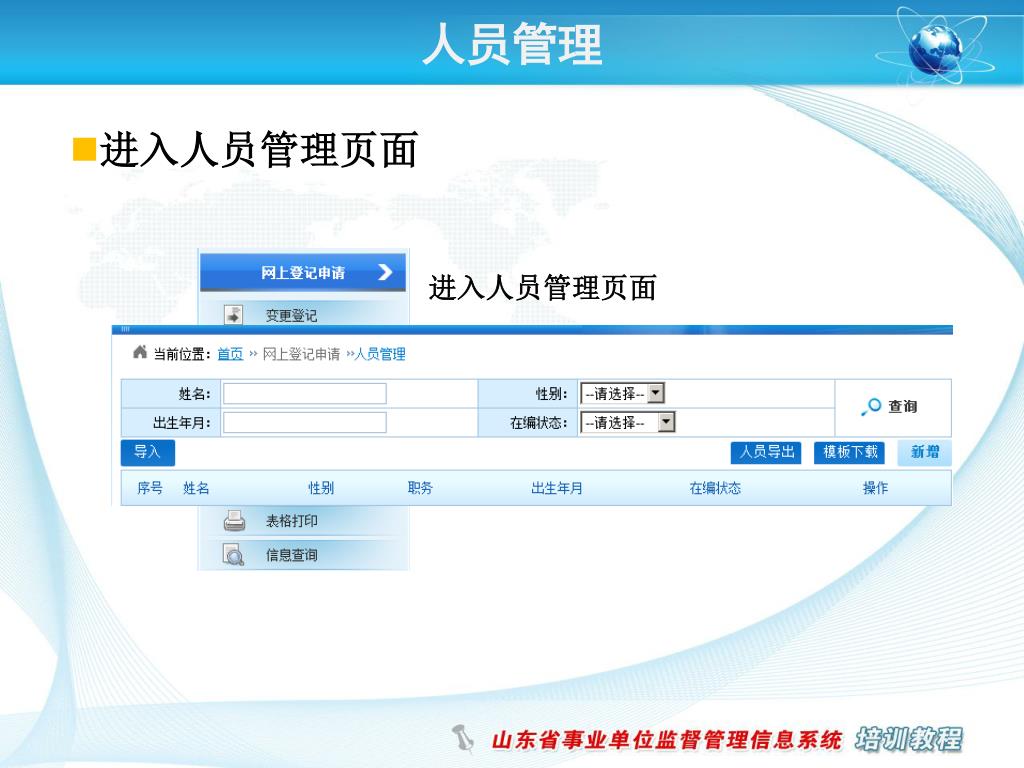Click the home icon beside 当前位置
Image resolution: width=1024 pixels, height=768 pixels.
[139, 352]
